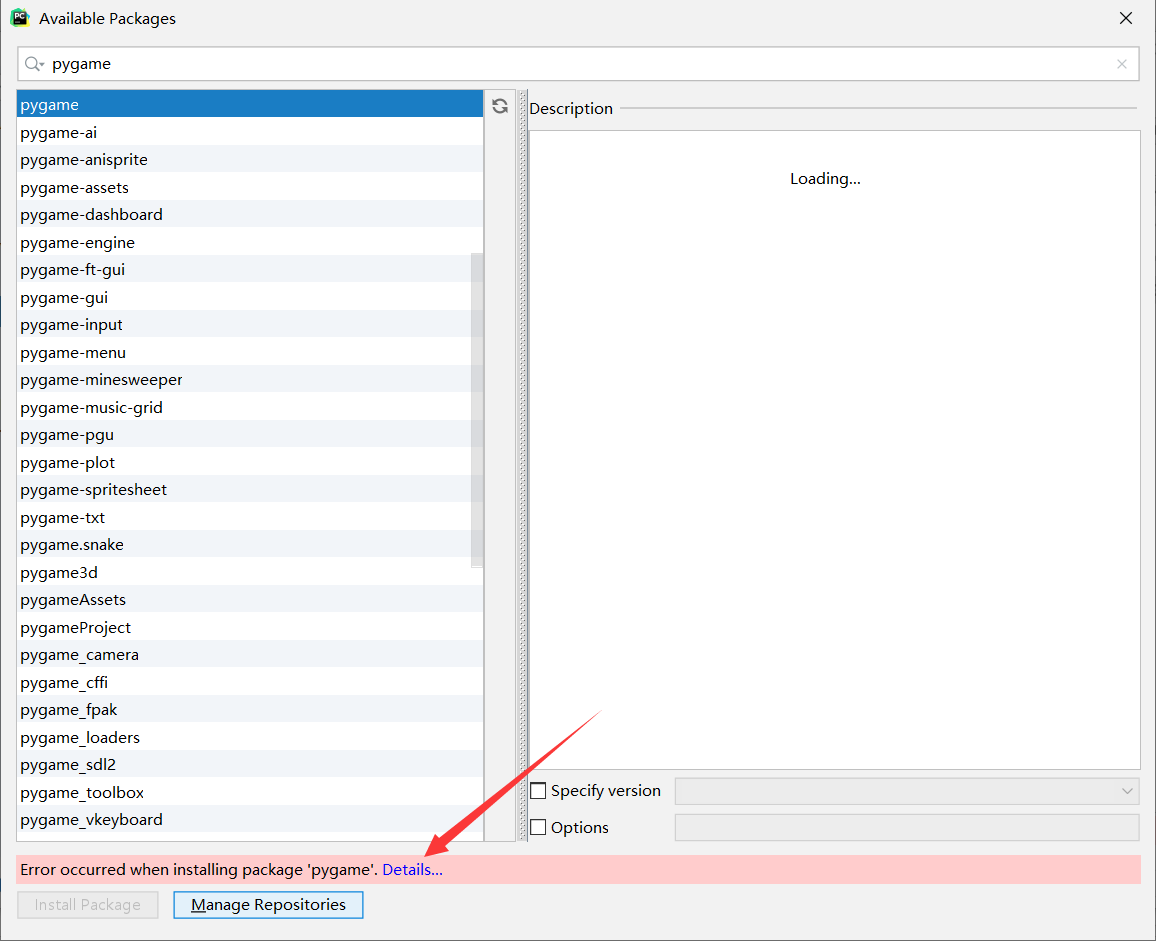
Task: Click the refresh packages list icon
Action: [500, 106]
